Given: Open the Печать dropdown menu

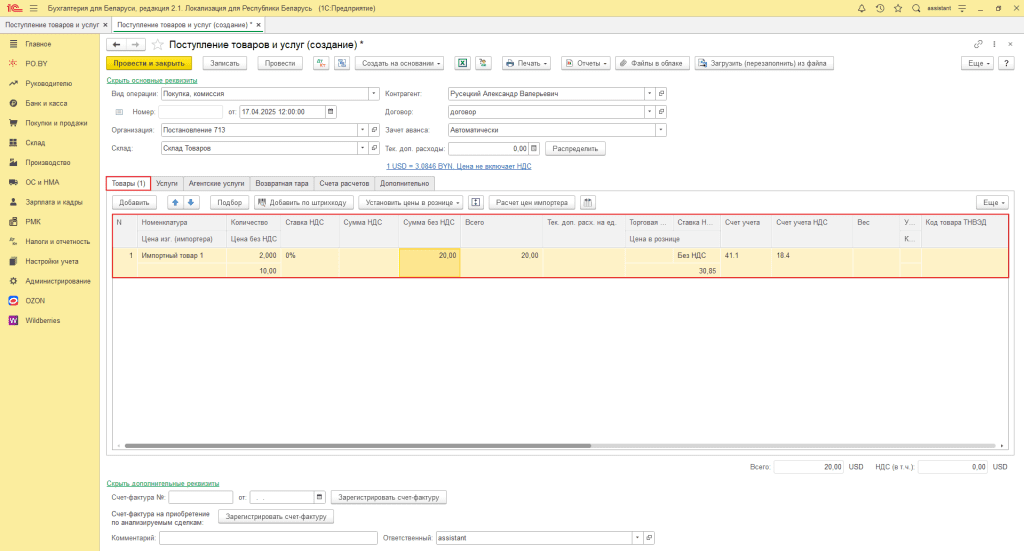Looking at the screenshot, I should (x=526, y=63).
